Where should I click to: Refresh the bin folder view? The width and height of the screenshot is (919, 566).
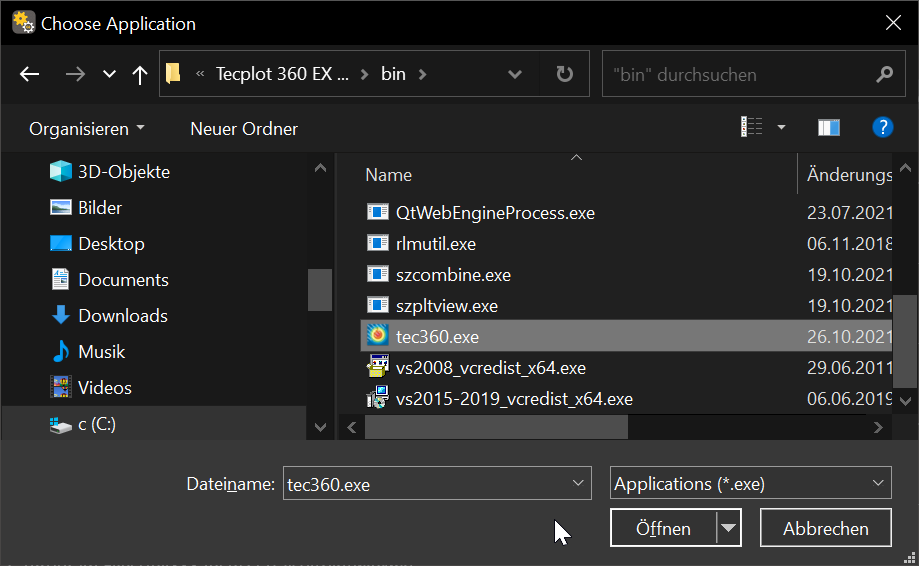[x=564, y=74]
